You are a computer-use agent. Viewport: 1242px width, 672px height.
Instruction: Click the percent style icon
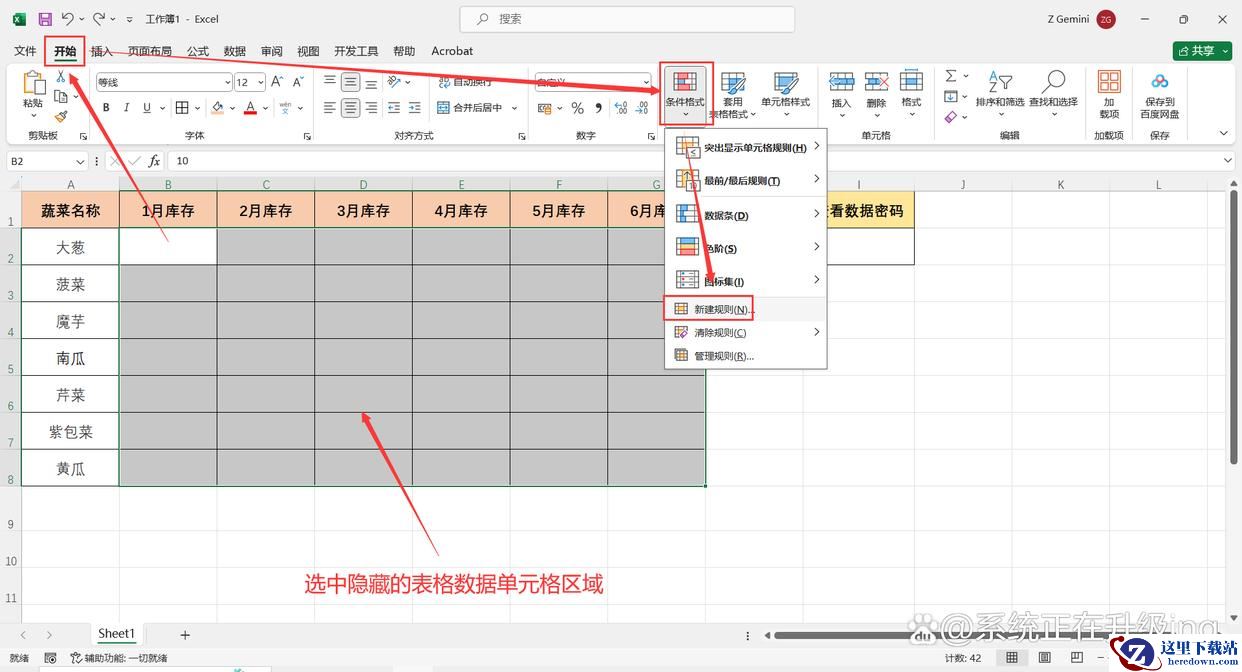(x=577, y=108)
